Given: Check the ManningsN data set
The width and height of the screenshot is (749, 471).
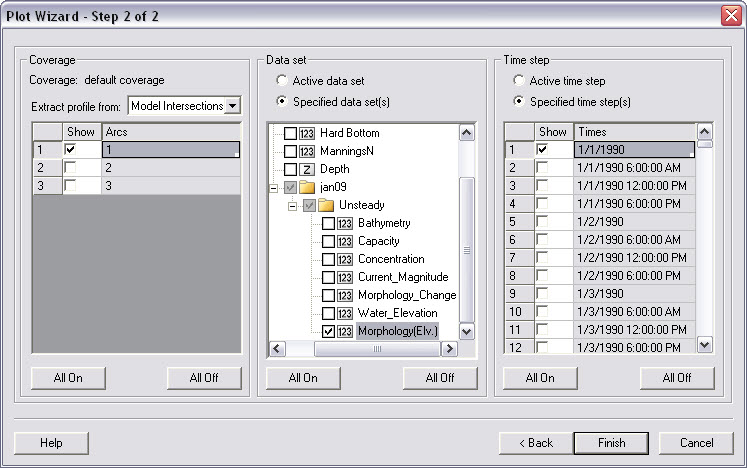Looking at the screenshot, I should [x=290, y=151].
